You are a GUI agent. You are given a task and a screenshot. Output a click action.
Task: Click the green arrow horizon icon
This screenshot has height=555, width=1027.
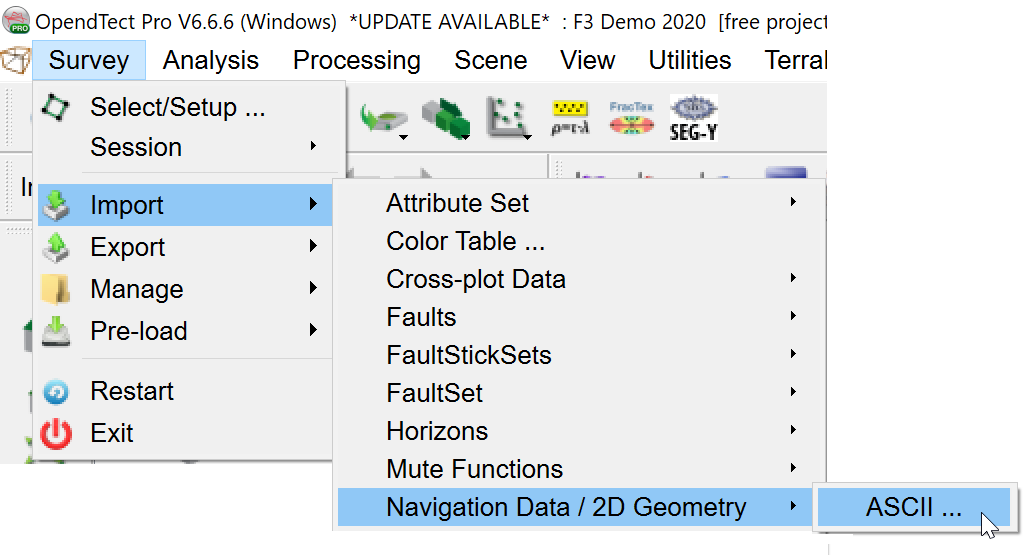[x=381, y=118]
